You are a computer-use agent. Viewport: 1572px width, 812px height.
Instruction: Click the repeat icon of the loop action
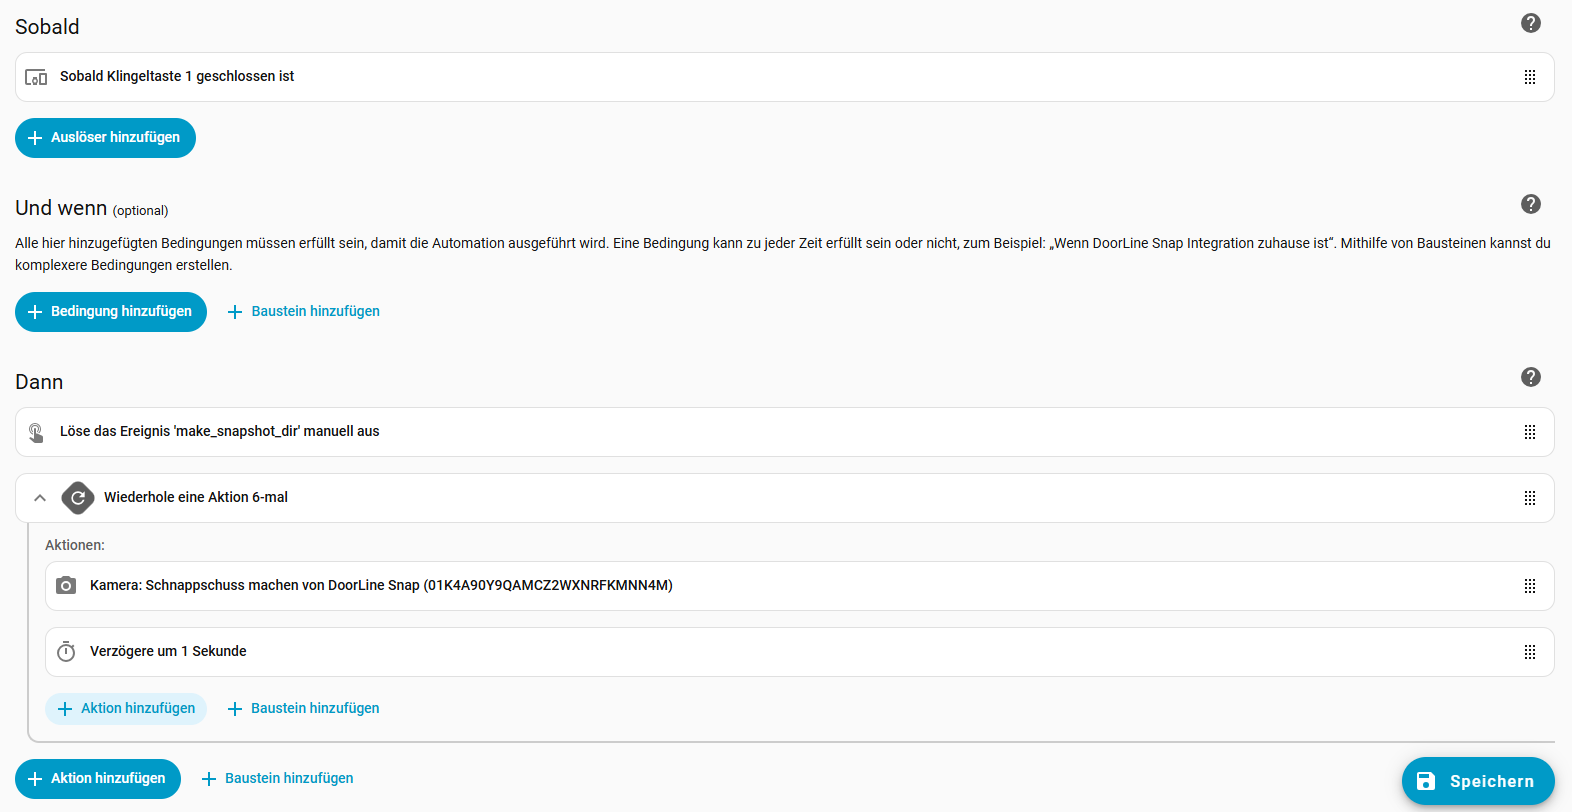[x=78, y=498]
